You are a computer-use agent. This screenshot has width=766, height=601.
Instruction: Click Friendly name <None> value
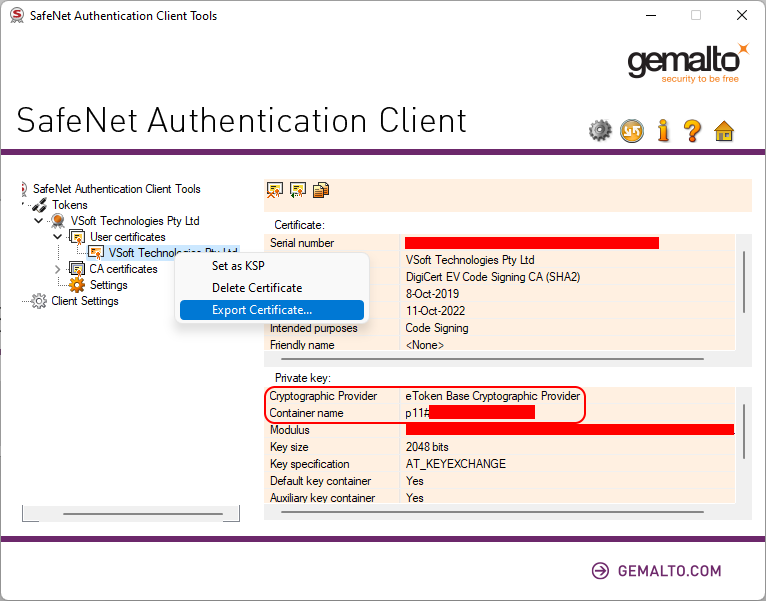[425, 345]
